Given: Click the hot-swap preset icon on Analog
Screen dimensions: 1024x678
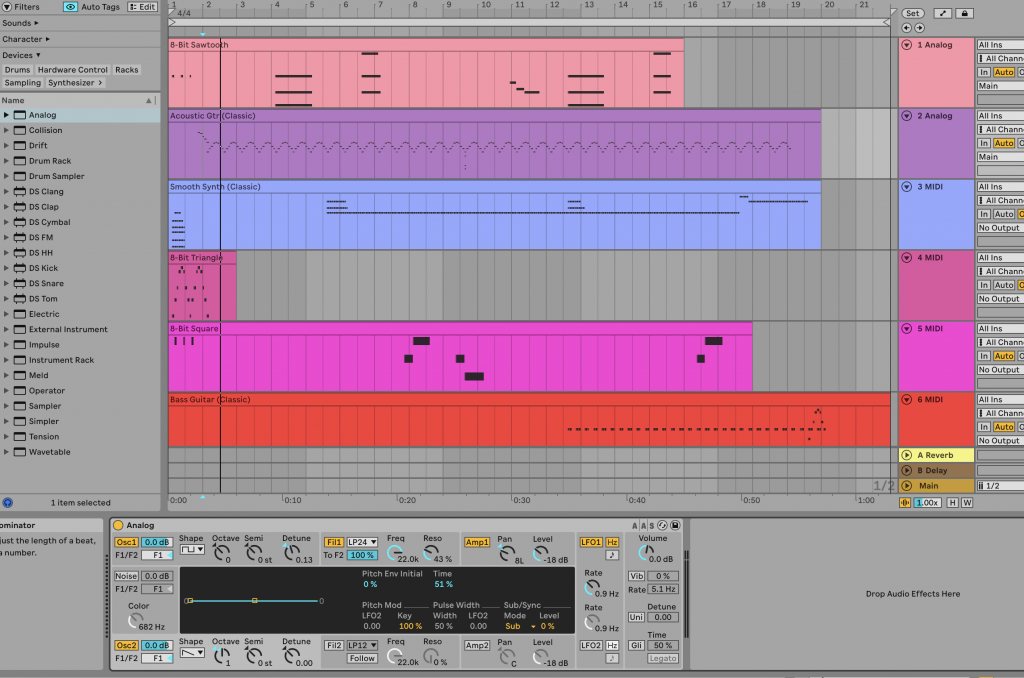Looking at the screenshot, I should 662,525.
